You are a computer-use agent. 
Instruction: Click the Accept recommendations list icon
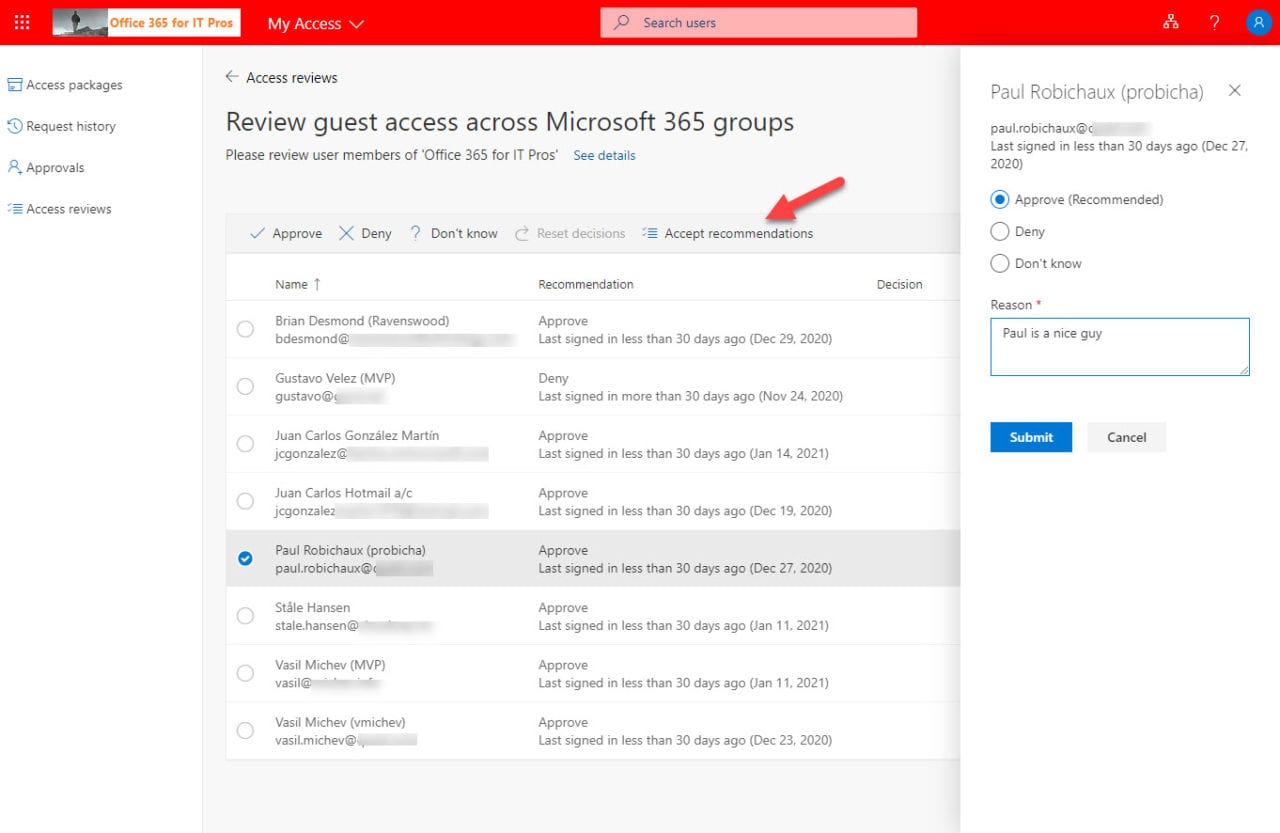pos(650,233)
